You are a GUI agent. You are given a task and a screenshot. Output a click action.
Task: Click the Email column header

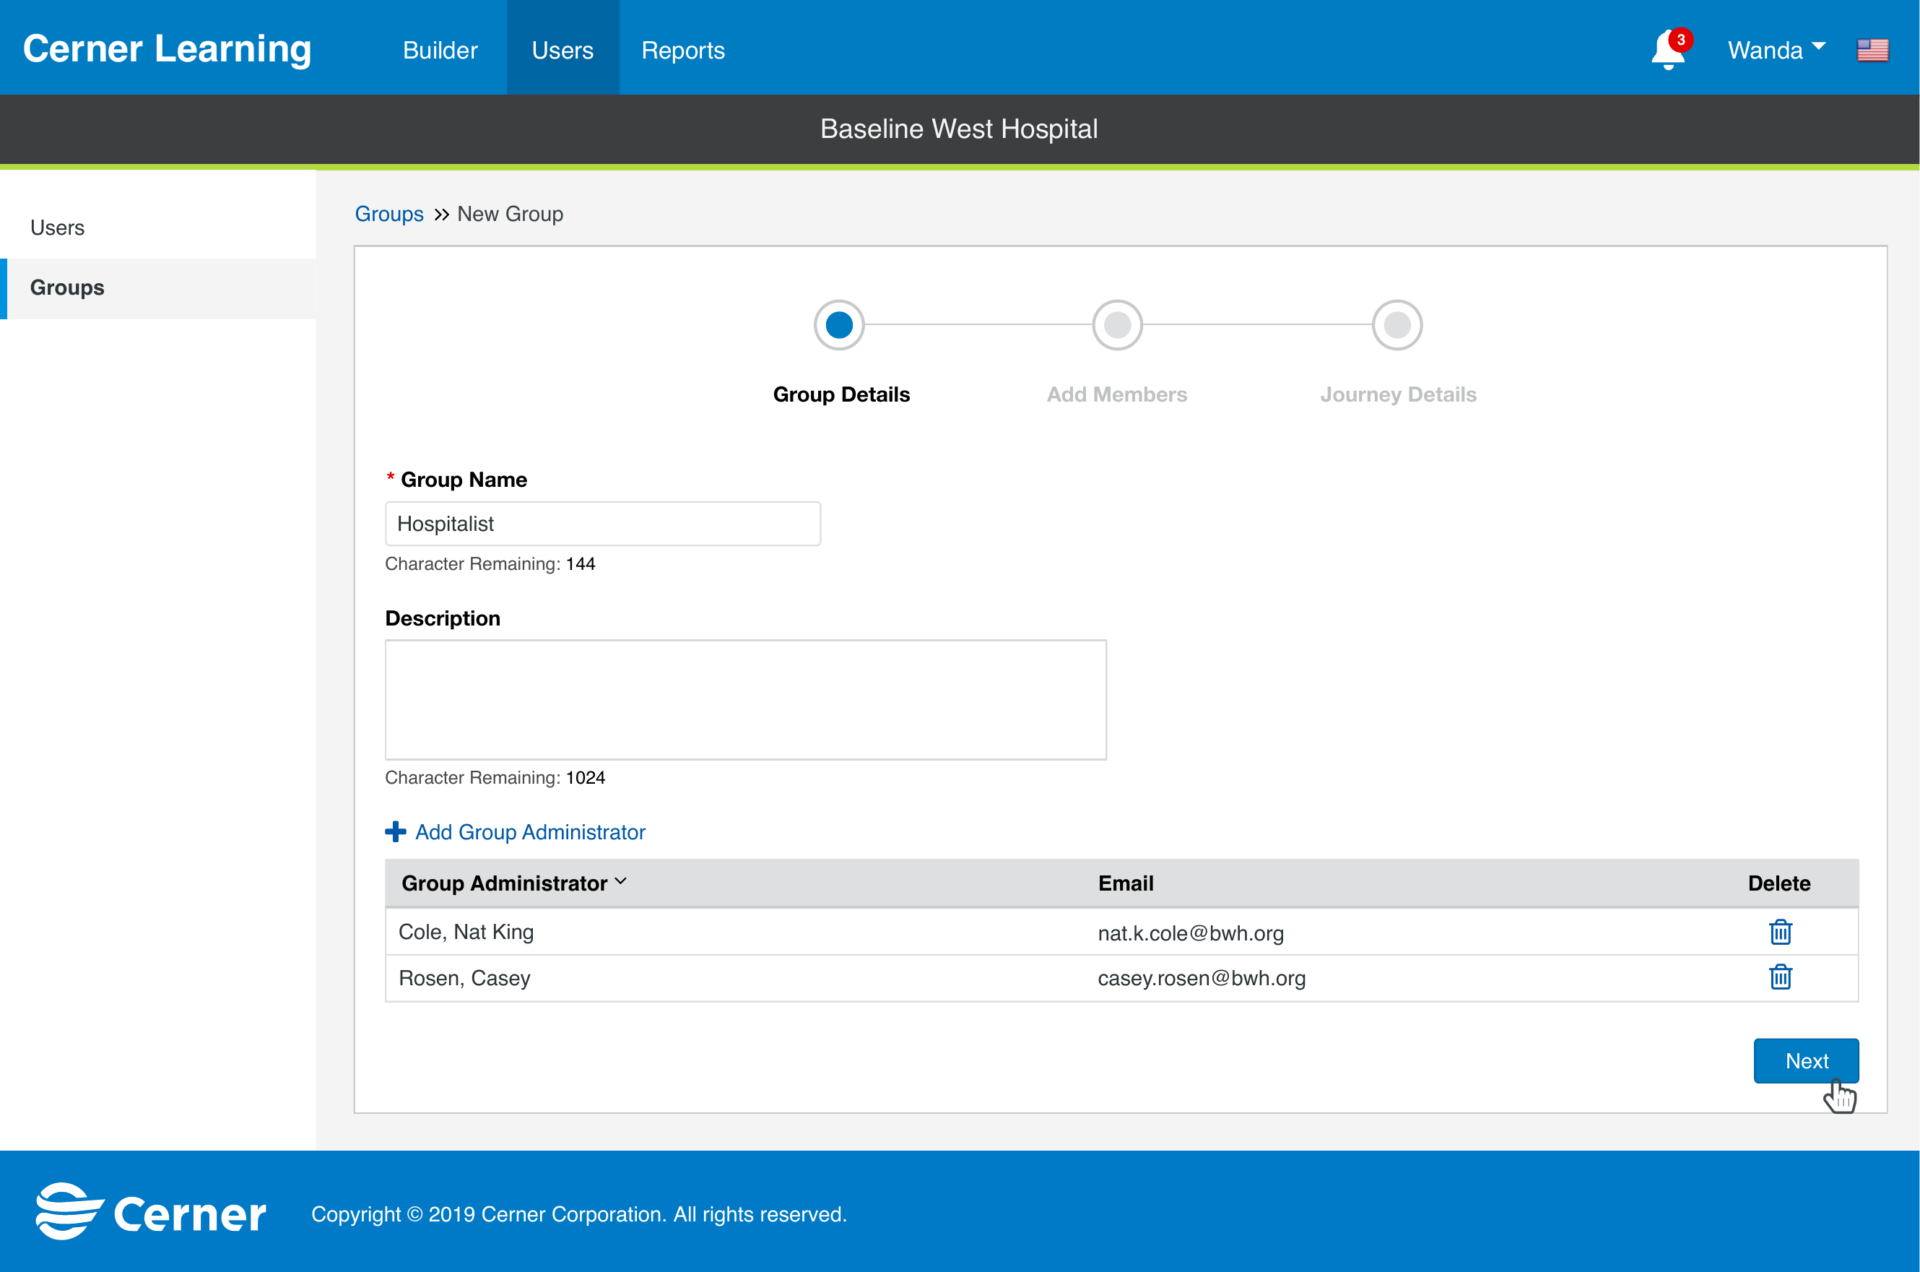coord(1126,883)
